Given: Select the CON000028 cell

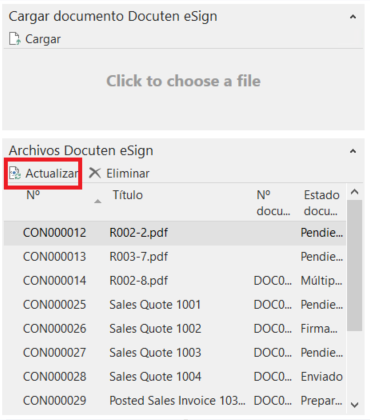Looking at the screenshot, I should tap(54, 377).
